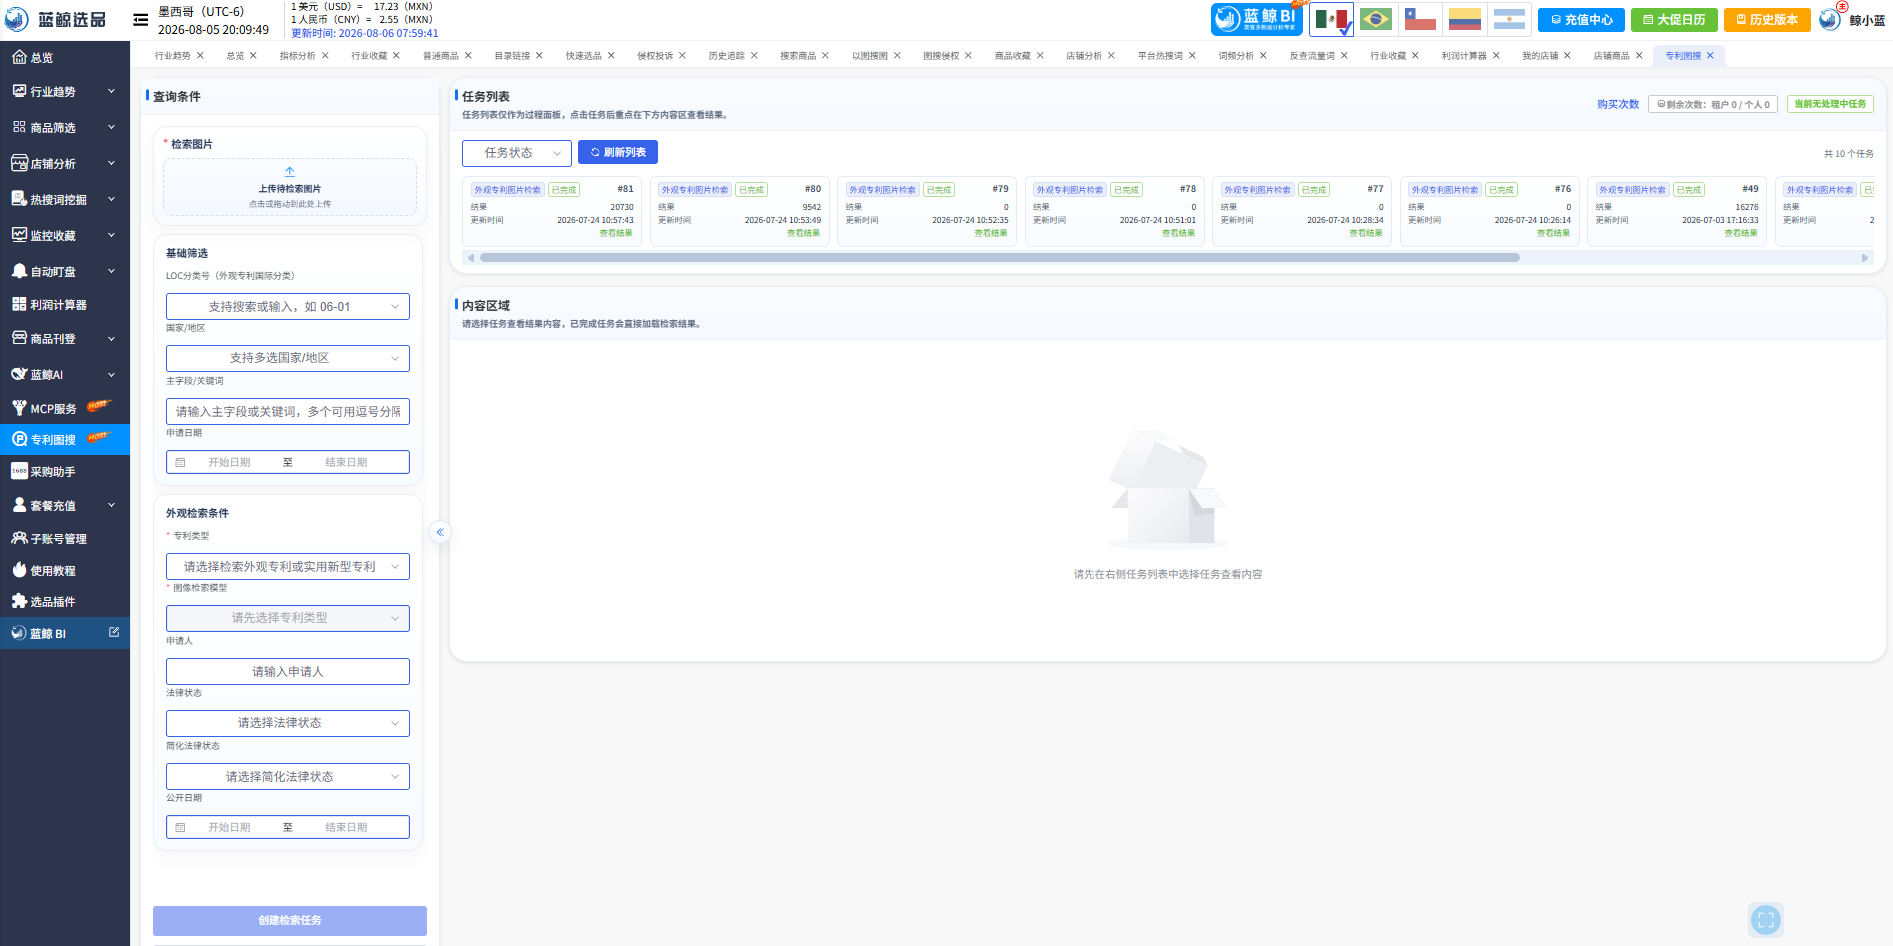Switch to the 快速选品 tab

point(583,56)
